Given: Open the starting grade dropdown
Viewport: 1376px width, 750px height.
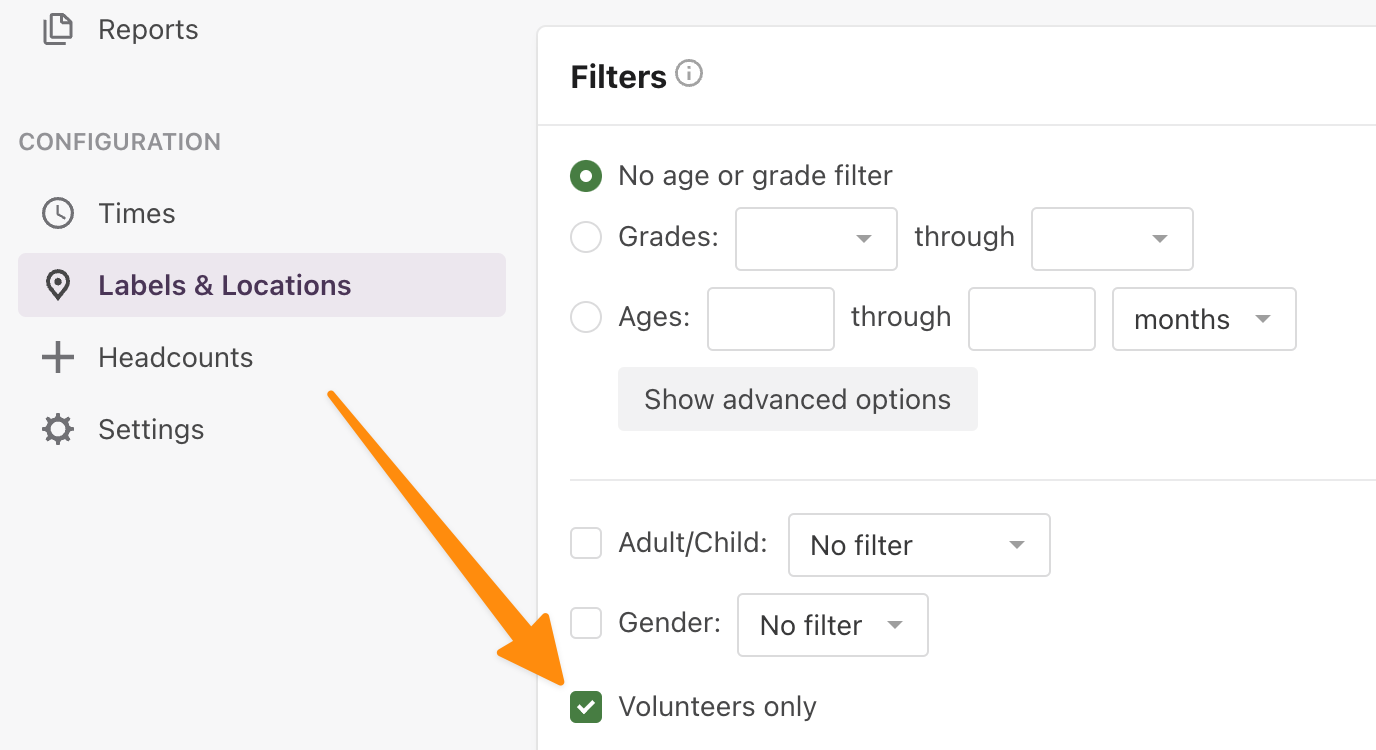Looking at the screenshot, I should [x=816, y=239].
